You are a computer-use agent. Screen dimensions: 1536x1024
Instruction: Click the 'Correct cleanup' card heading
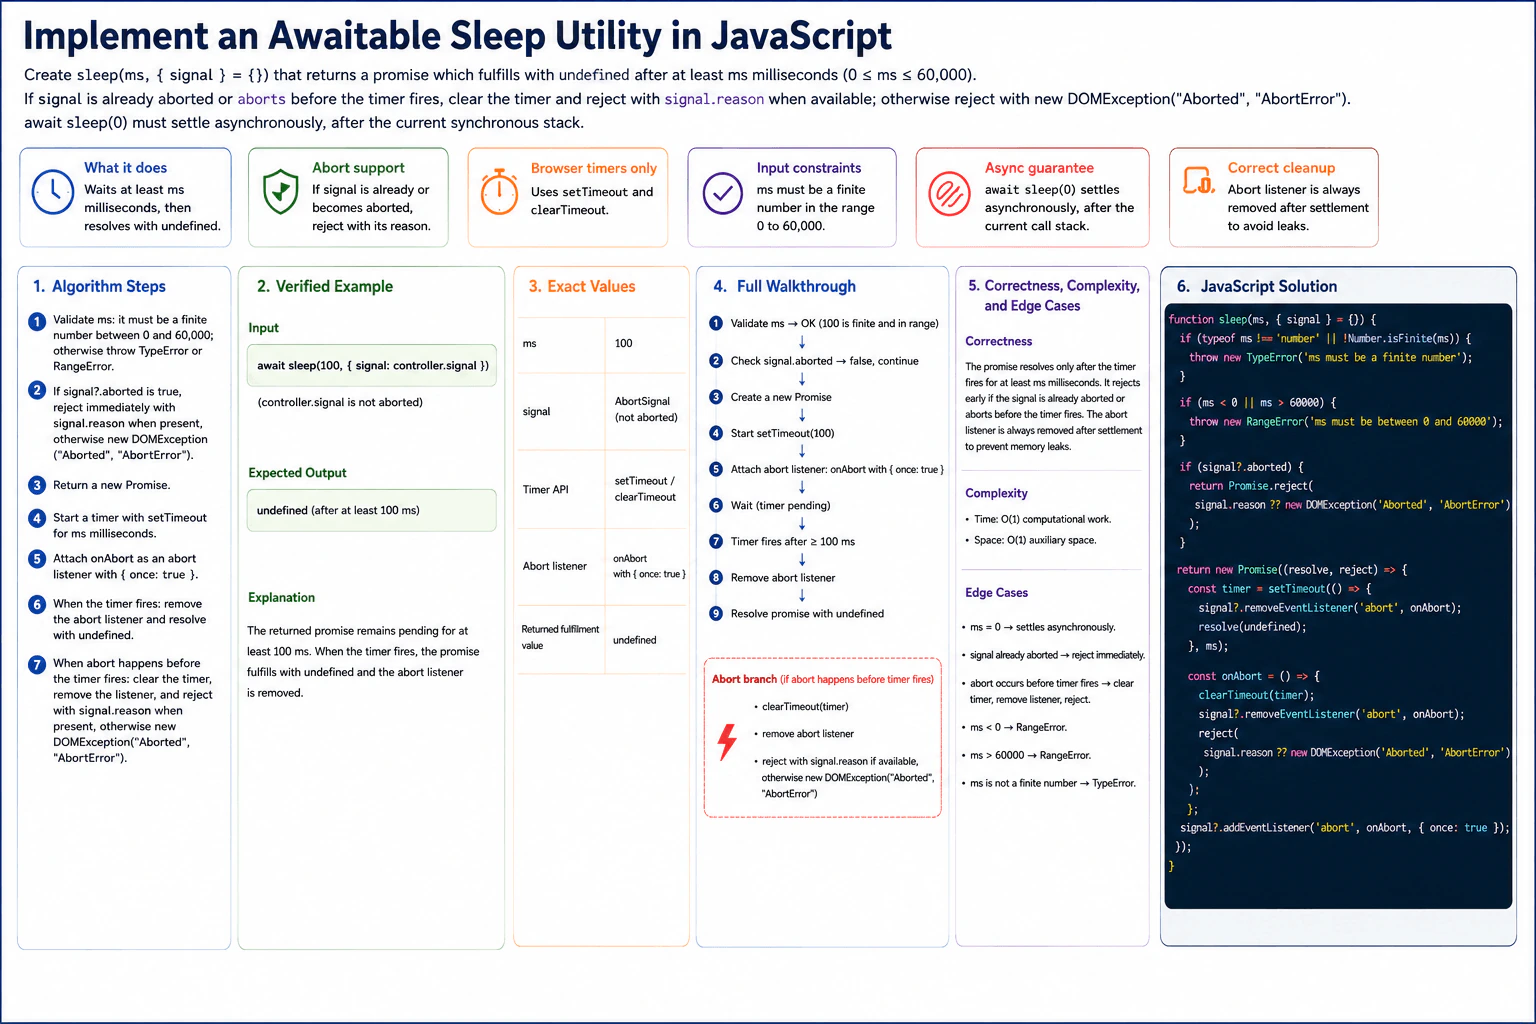point(1281,168)
